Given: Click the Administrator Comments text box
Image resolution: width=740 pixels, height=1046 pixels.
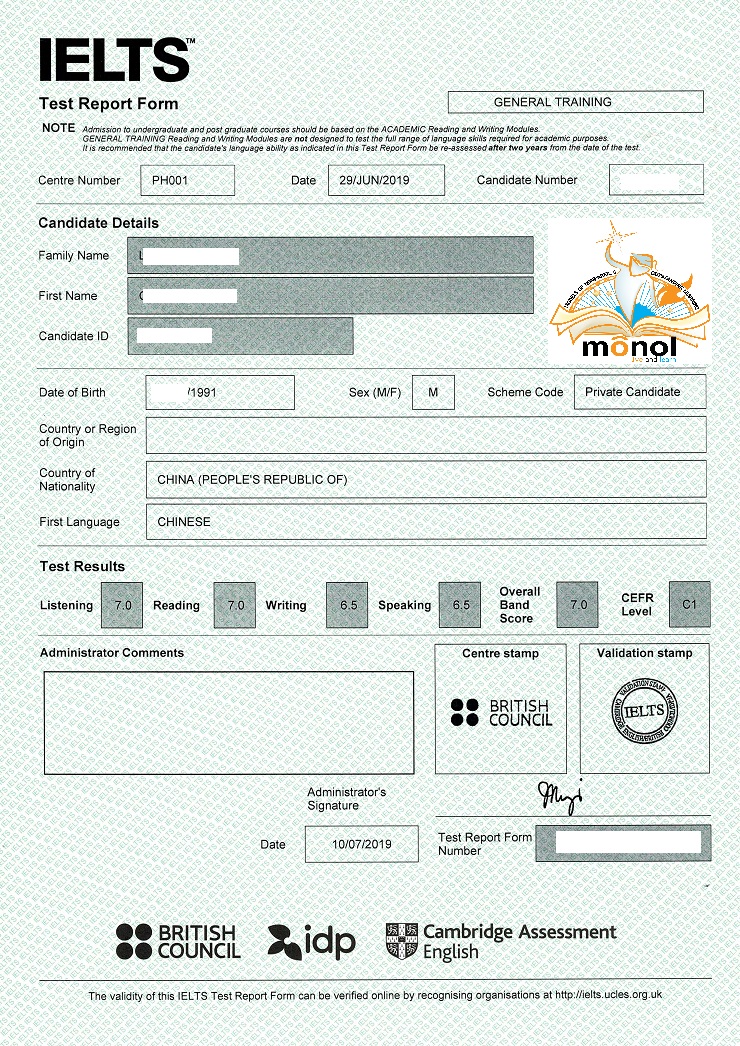Looking at the screenshot, I should click(229, 723).
